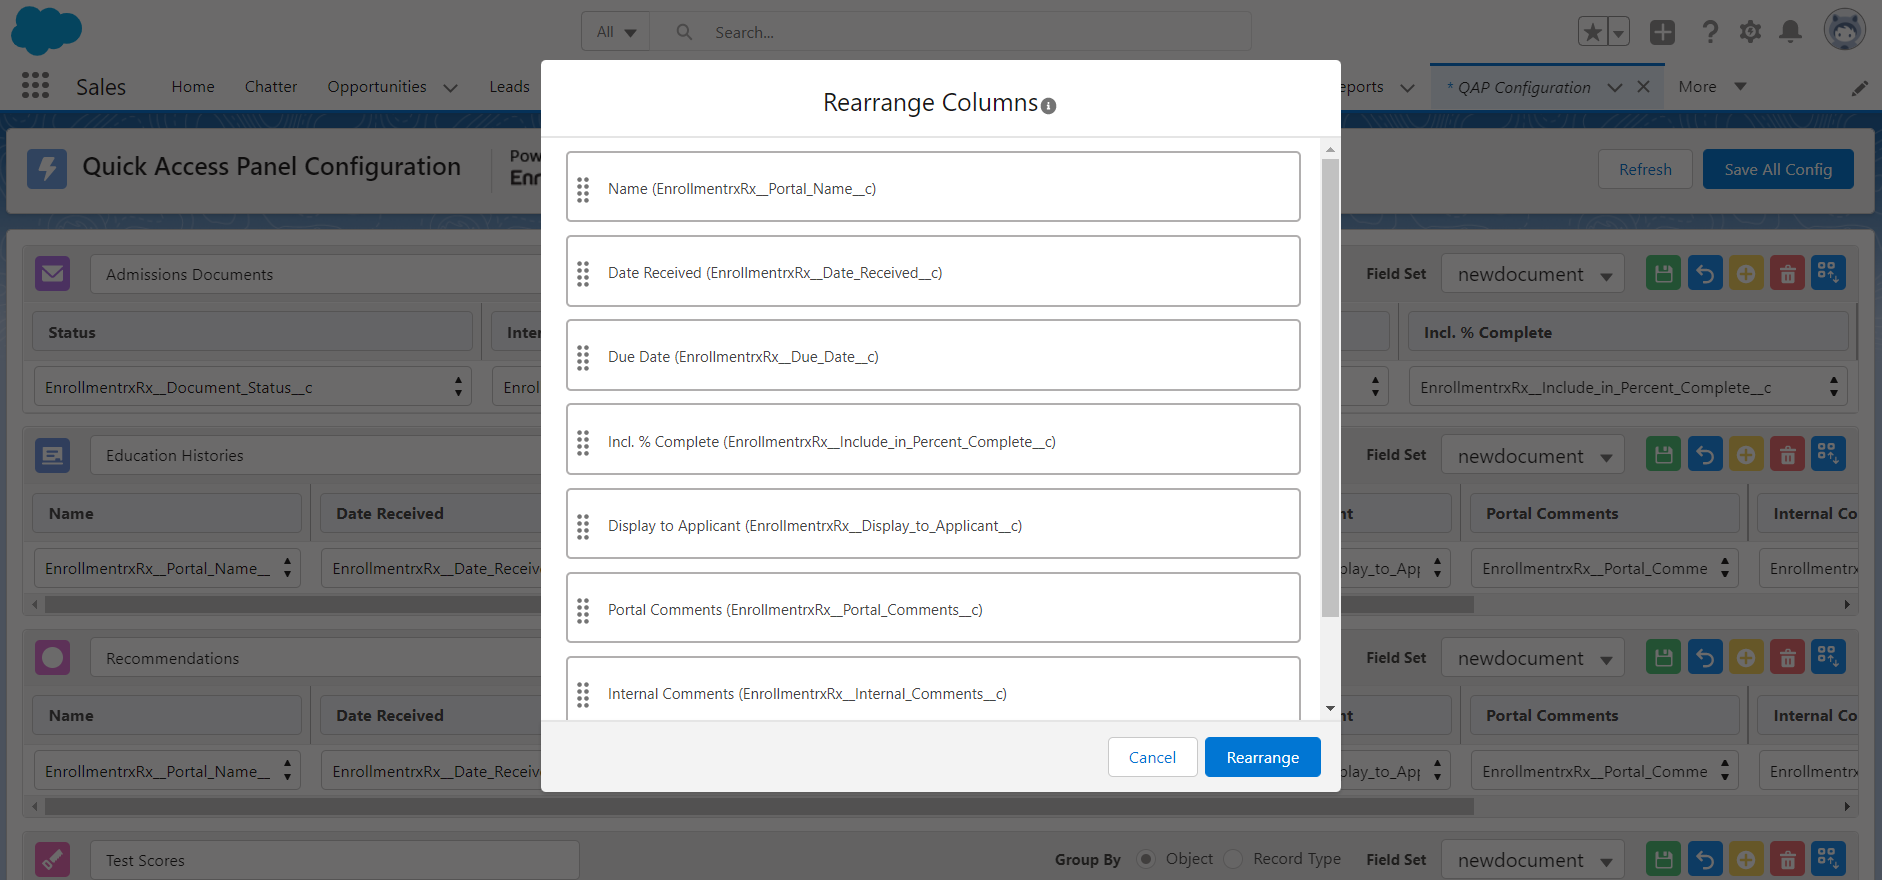Viewport: 1882px width, 880px height.
Task: Click green save icon in Admissions Documents row
Action: pyautogui.click(x=1663, y=273)
